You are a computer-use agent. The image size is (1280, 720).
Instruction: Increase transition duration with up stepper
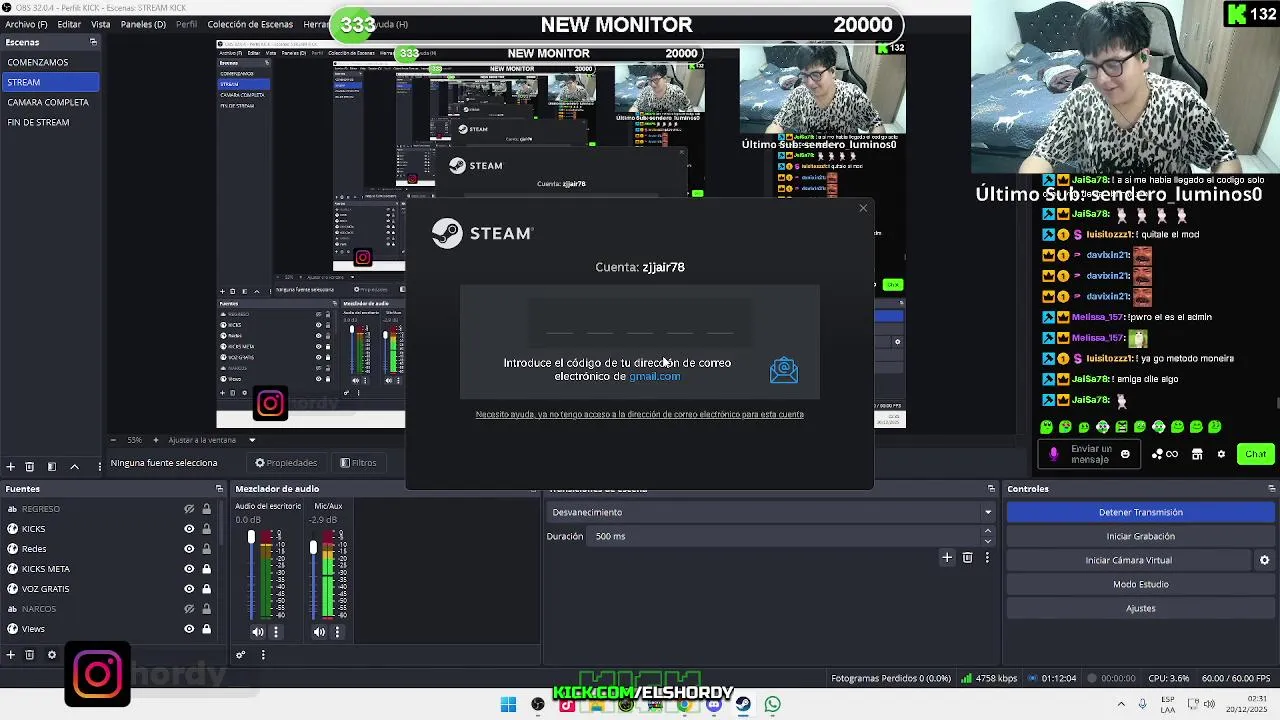click(988, 532)
